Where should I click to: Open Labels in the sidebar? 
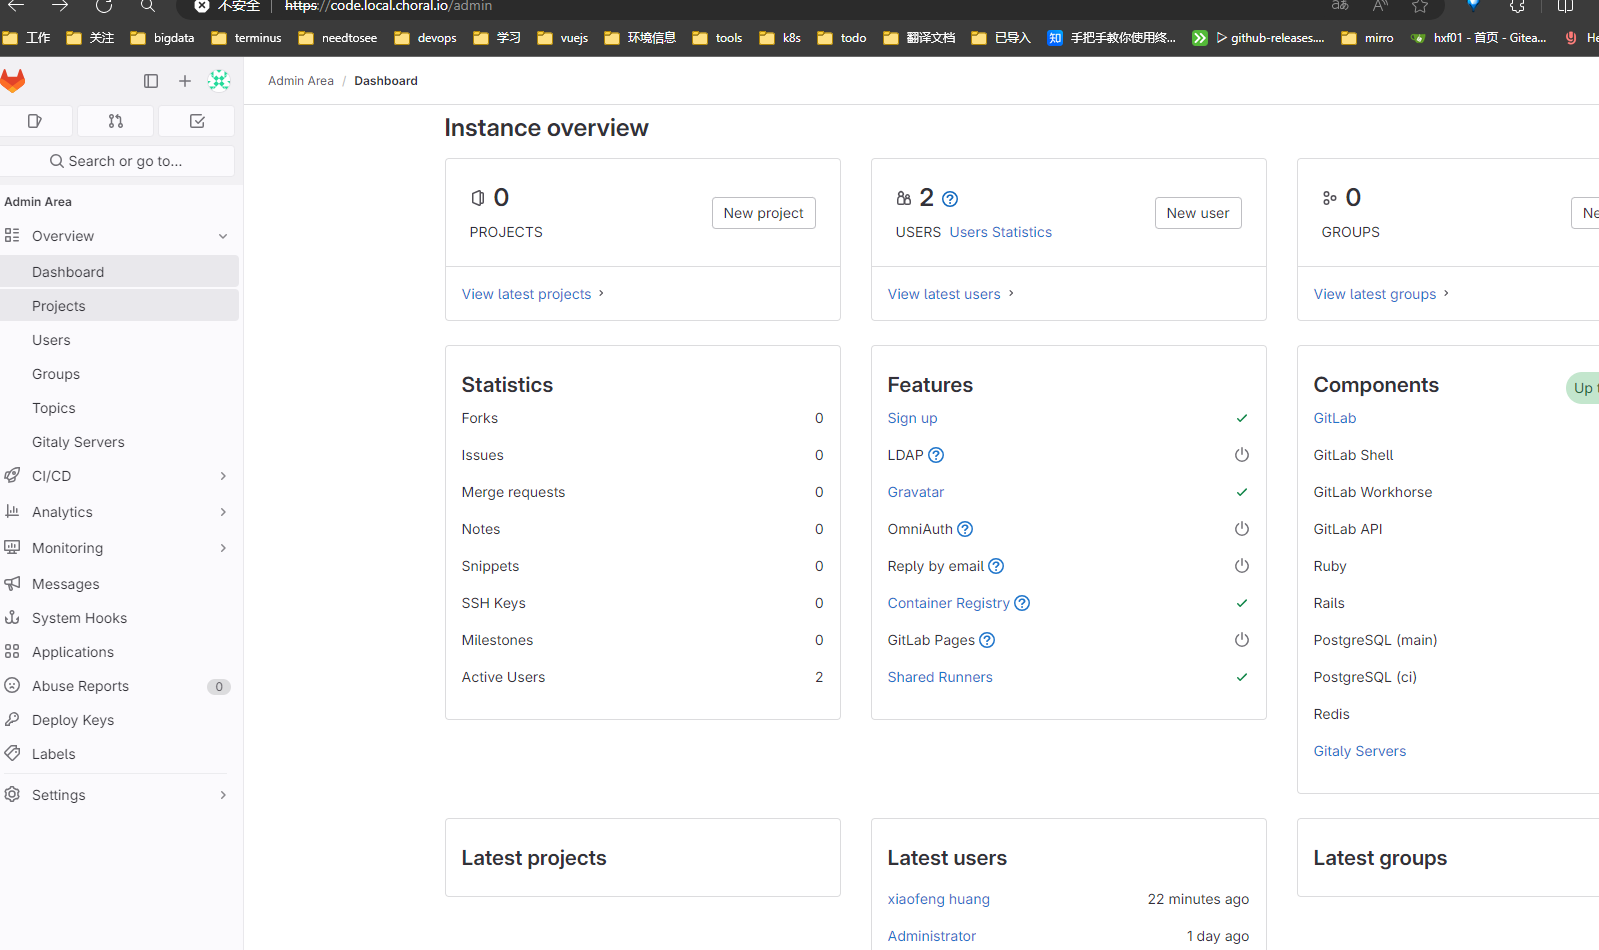119,754
